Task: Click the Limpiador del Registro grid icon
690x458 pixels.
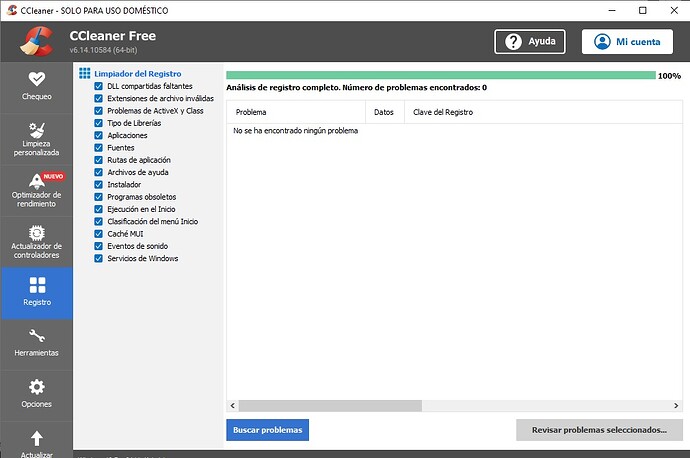Action: point(84,73)
